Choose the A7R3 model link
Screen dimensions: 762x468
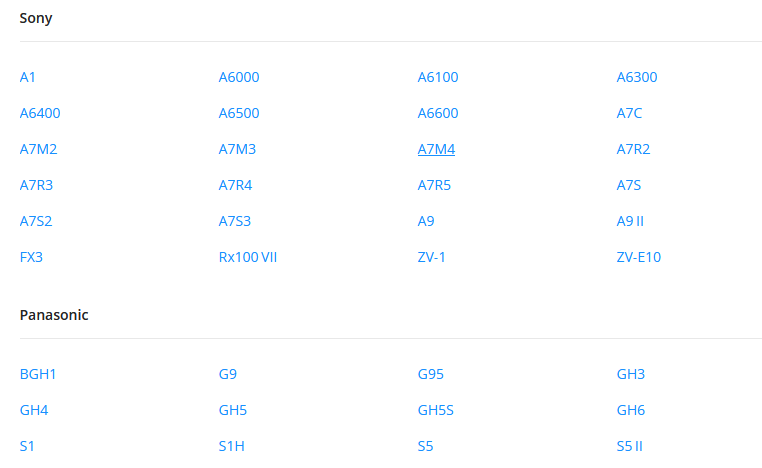(x=36, y=185)
